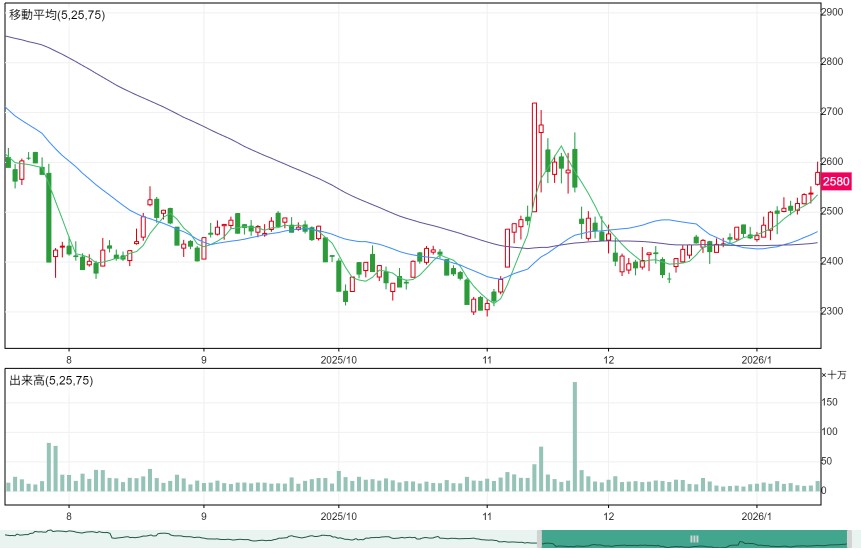Click the 2300 price axis label
Screen dimensions: 861x550
point(832,311)
